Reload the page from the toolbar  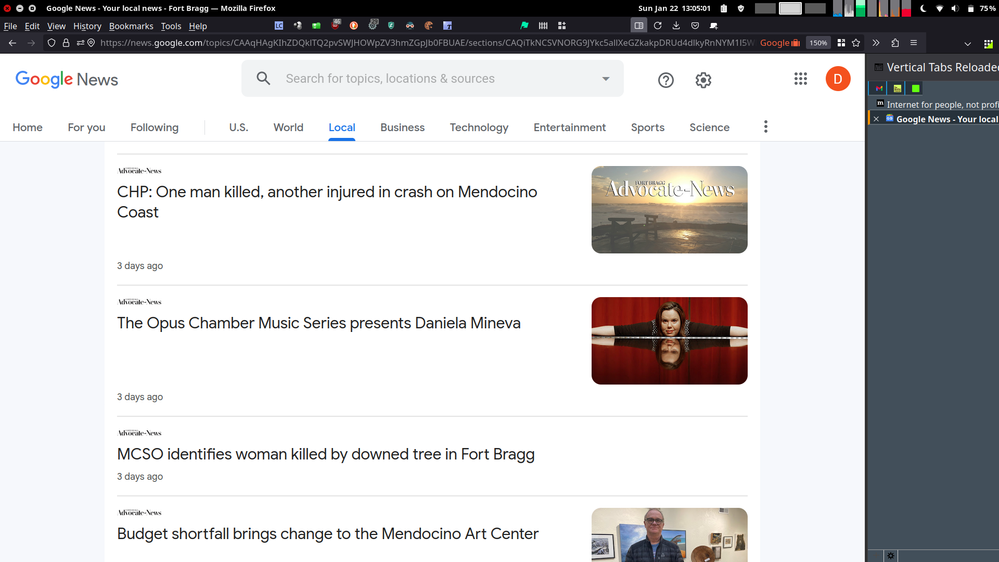tap(657, 26)
